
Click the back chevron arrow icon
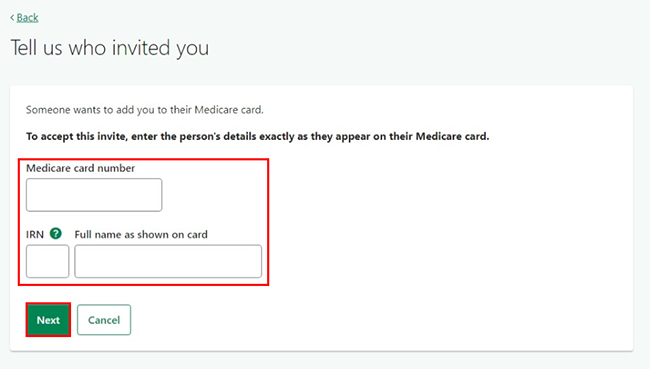coord(12,17)
